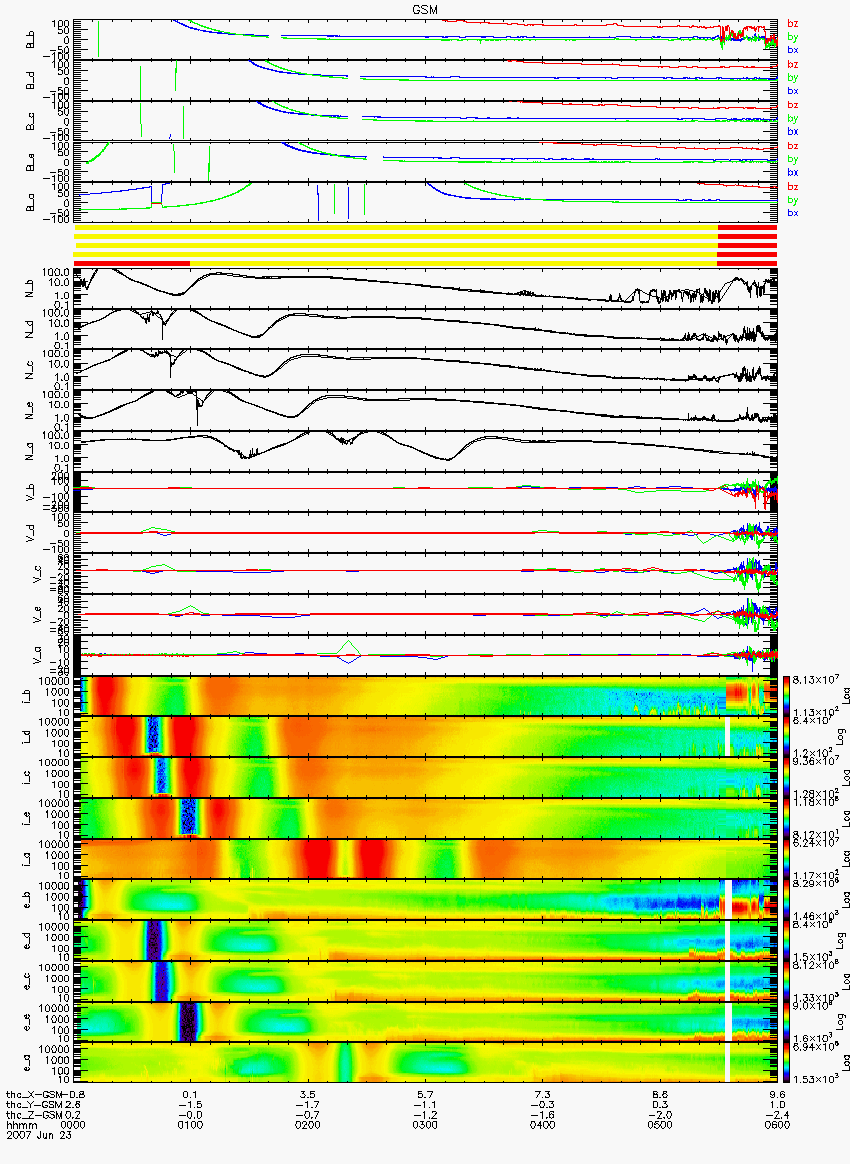Click the i_b panel color bar
Image resolution: width=850 pixels, height=1164 pixels.
[x=786, y=696]
